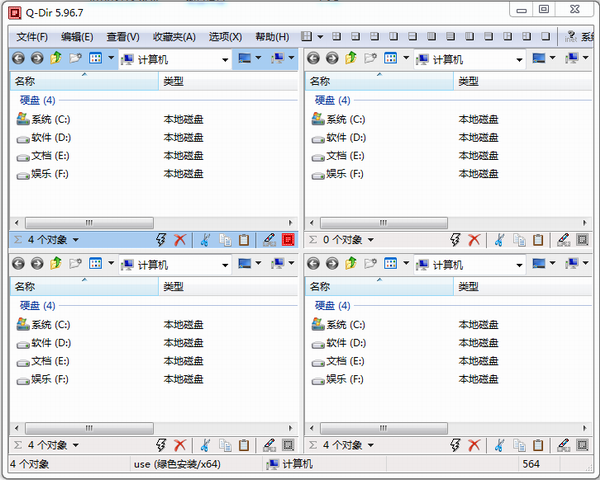Sort by 名称 column in top-left pane
Image resolution: width=600 pixels, height=480 pixels.
point(84,81)
